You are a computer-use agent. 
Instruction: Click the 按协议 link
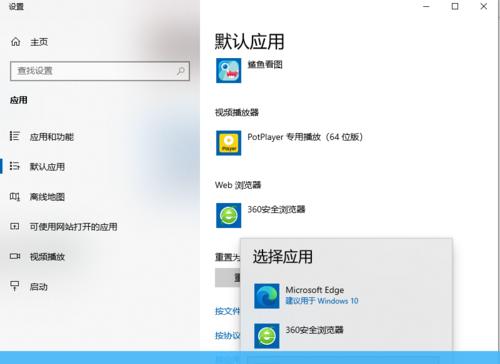click(x=228, y=335)
